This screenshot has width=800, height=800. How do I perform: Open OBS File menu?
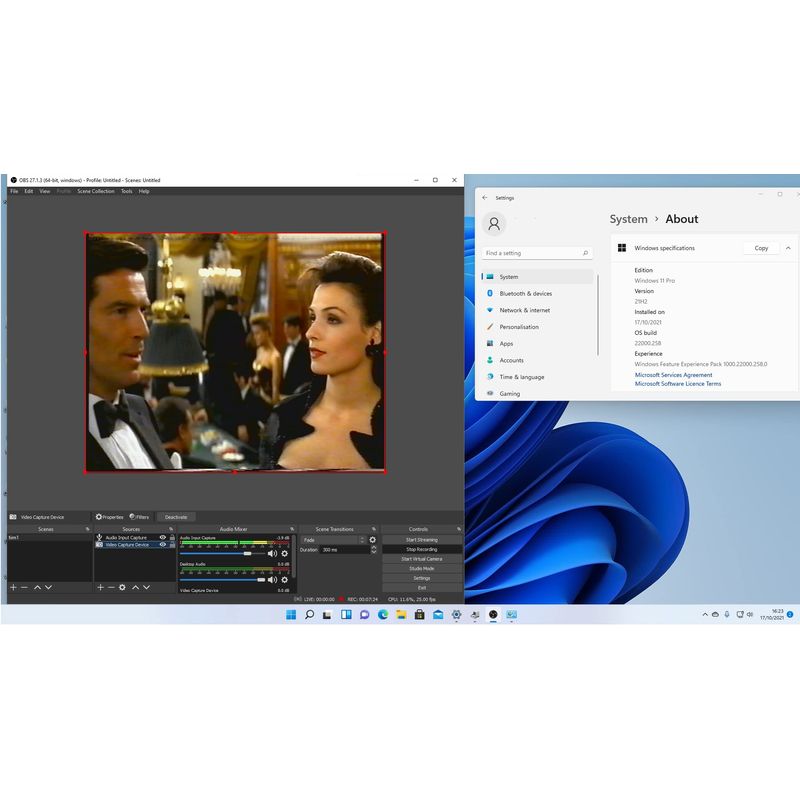coord(14,191)
